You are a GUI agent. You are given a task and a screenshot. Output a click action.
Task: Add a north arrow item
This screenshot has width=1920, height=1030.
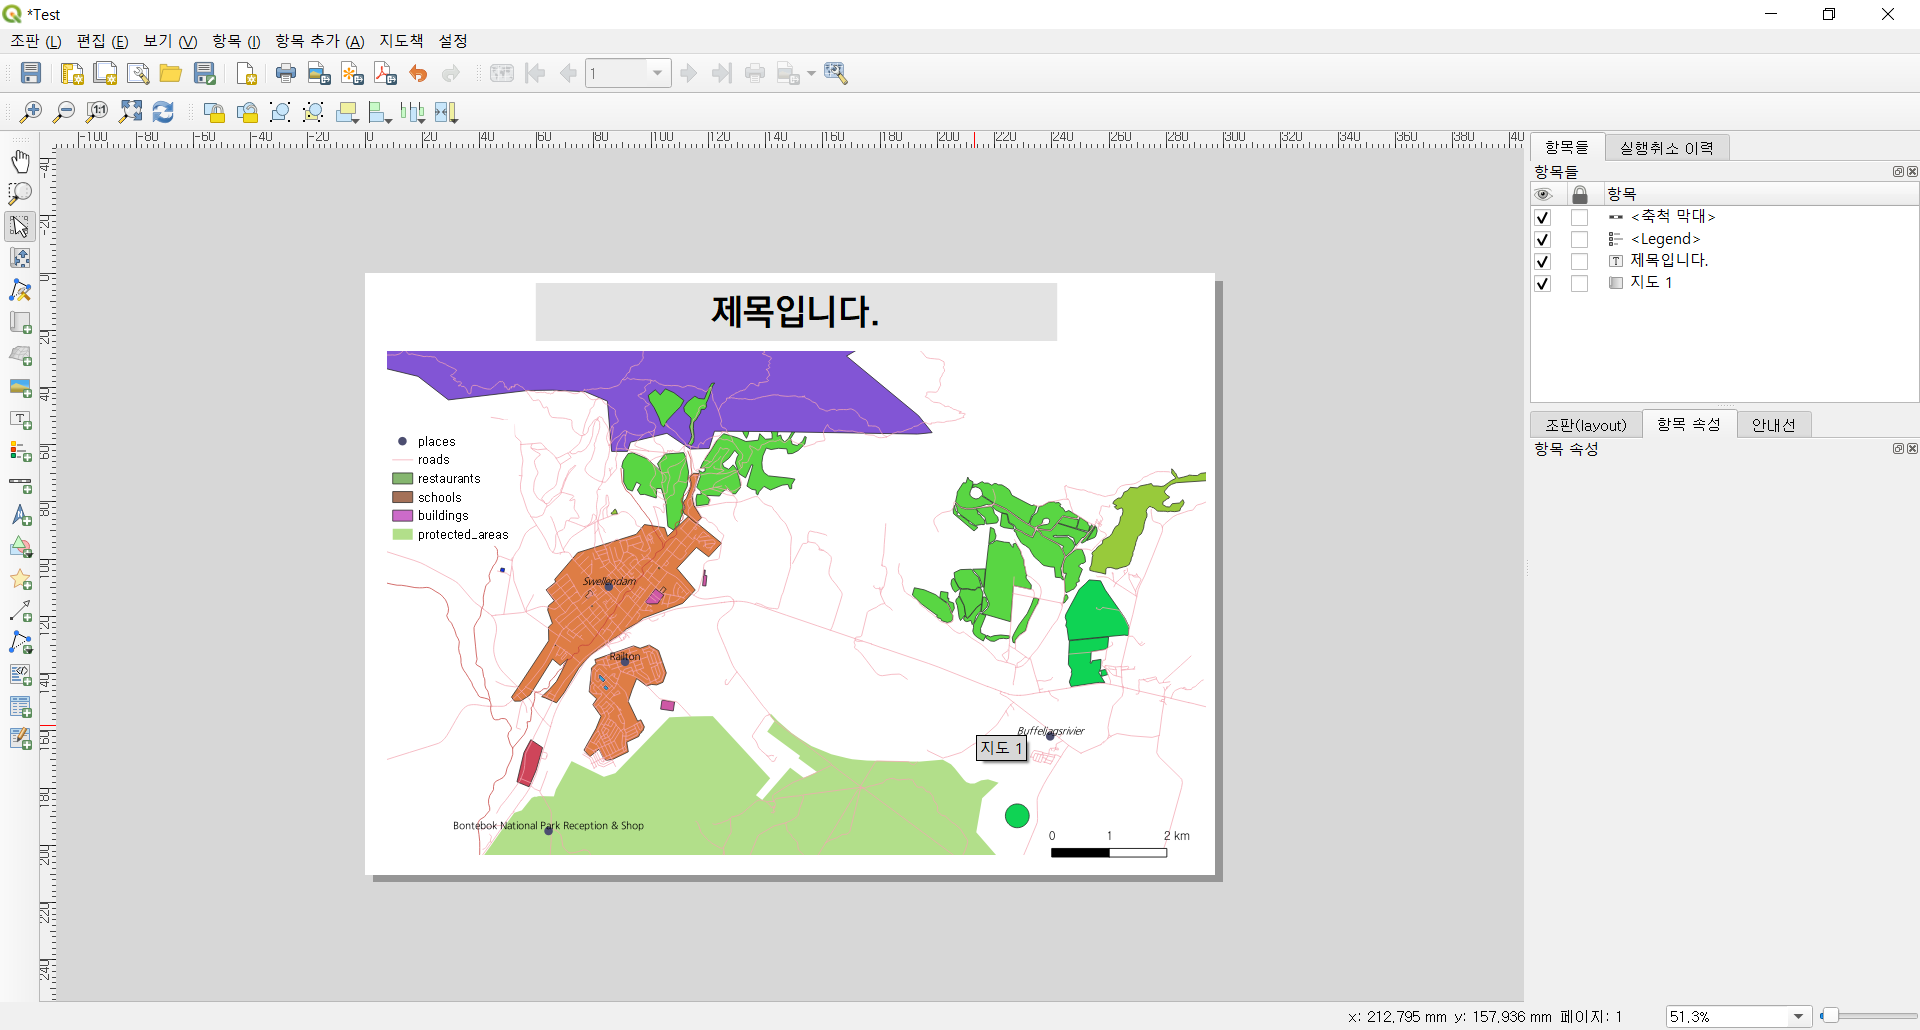coord(20,516)
